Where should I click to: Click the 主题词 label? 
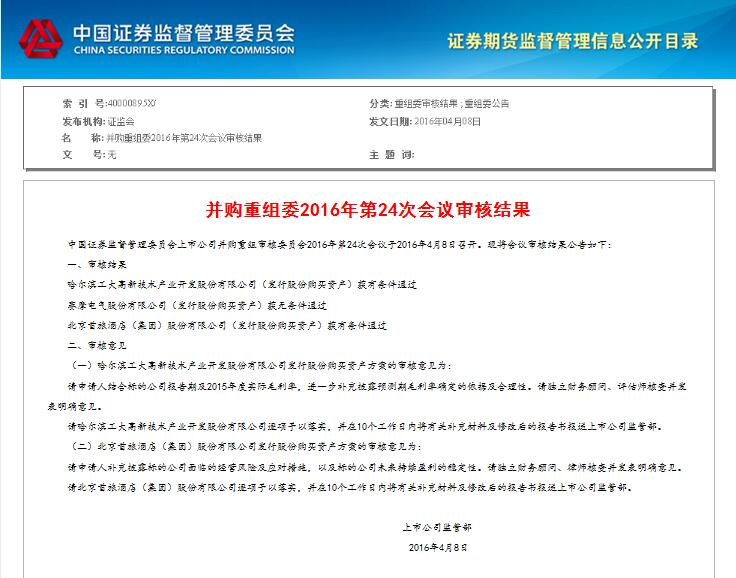[x=391, y=154]
